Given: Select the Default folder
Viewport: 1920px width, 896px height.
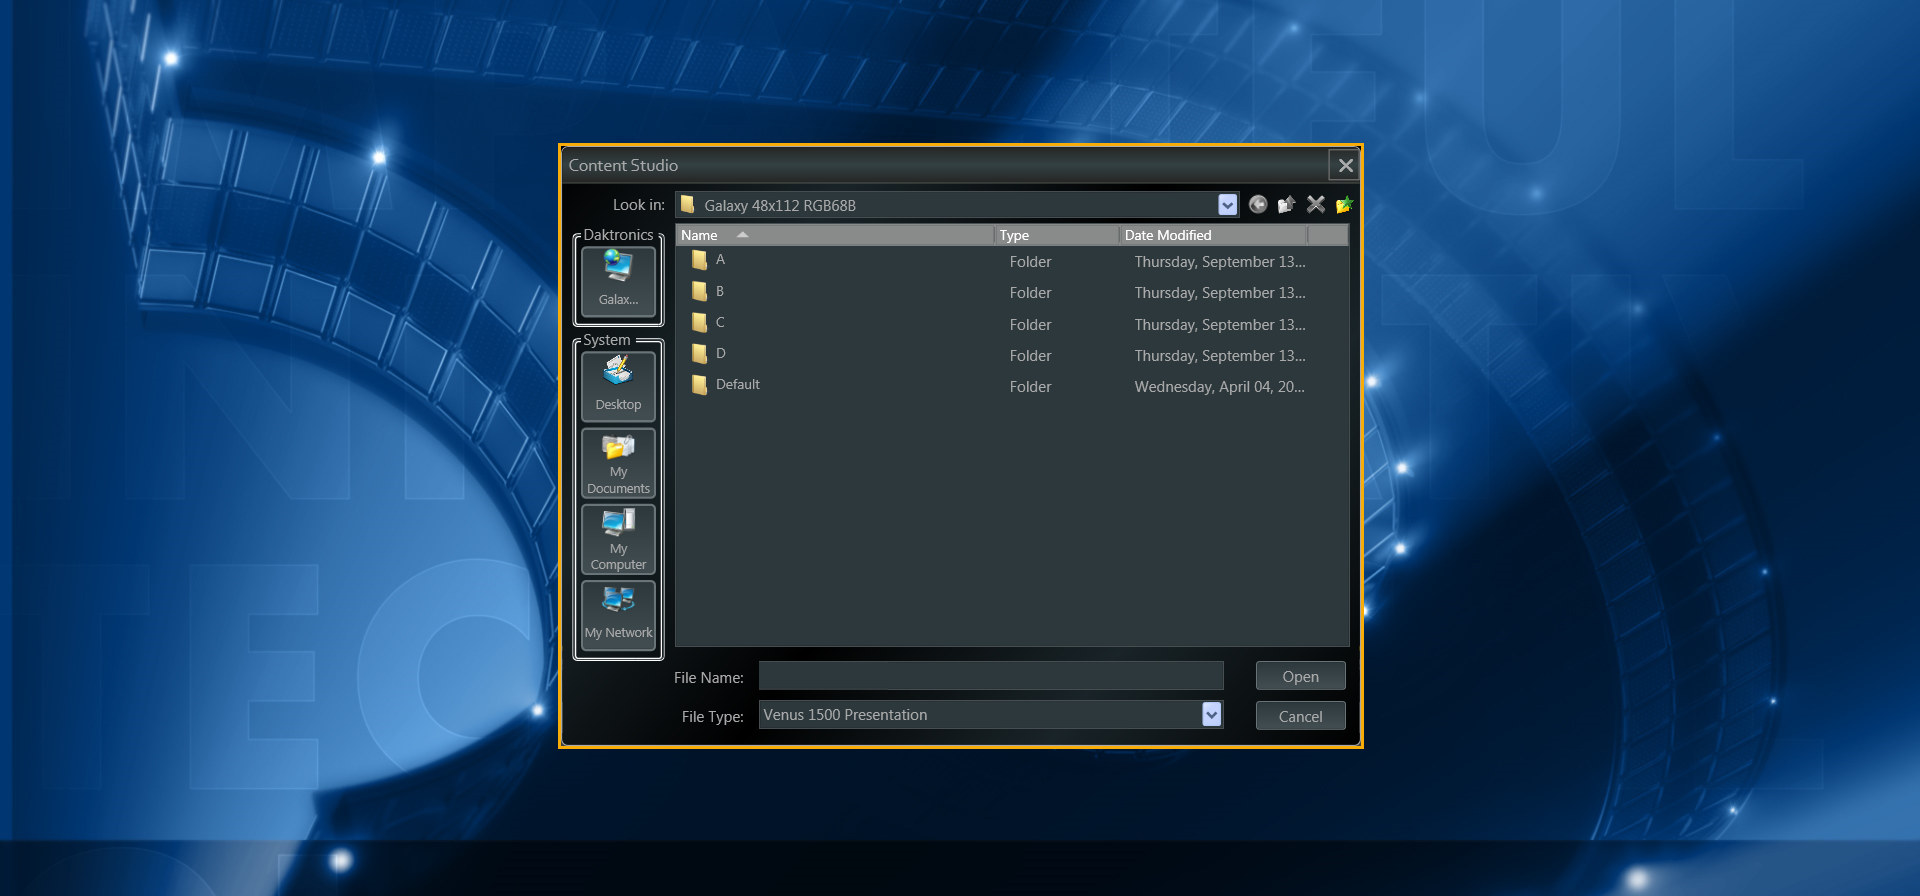Looking at the screenshot, I should (737, 385).
